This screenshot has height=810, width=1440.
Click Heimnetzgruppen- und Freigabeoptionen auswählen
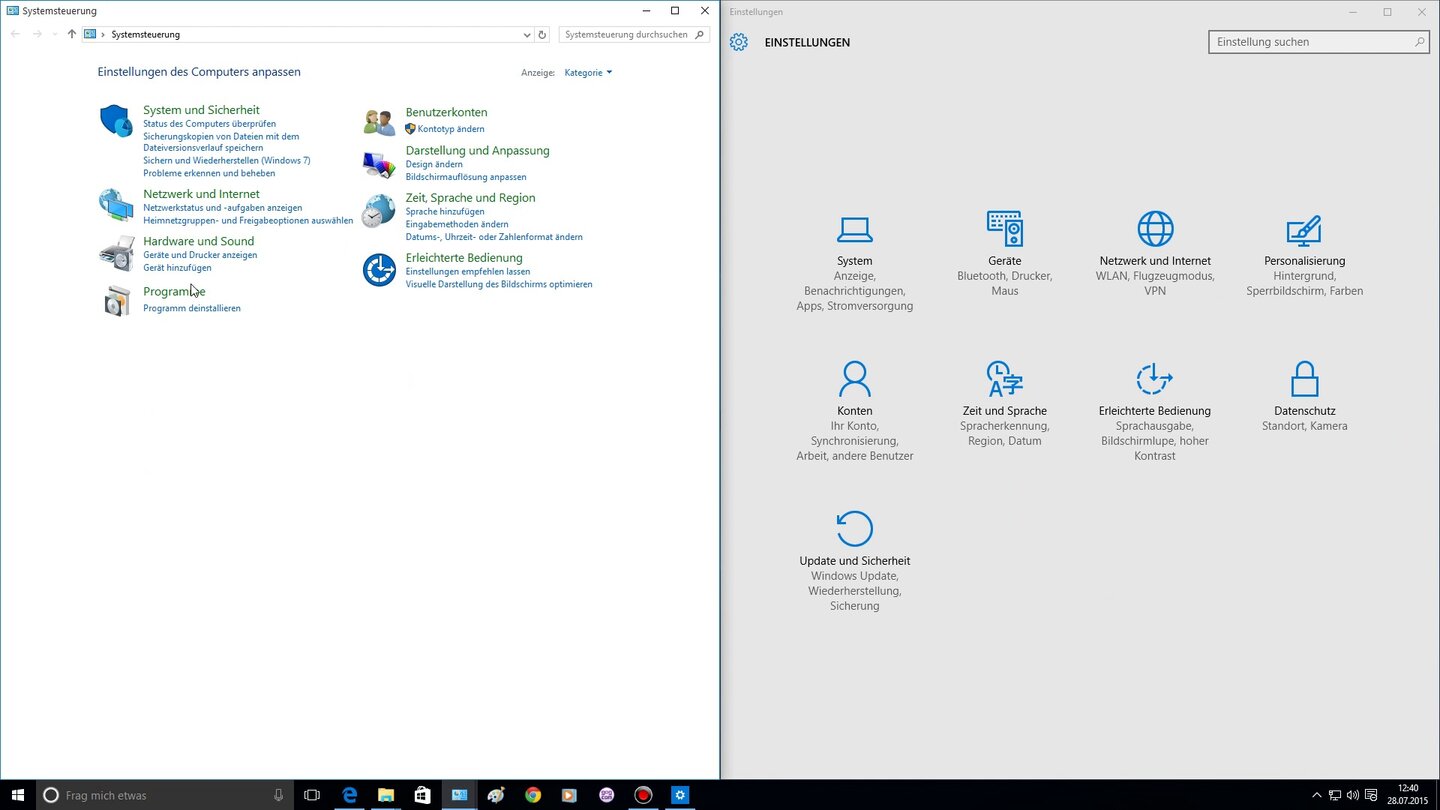point(248,221)
